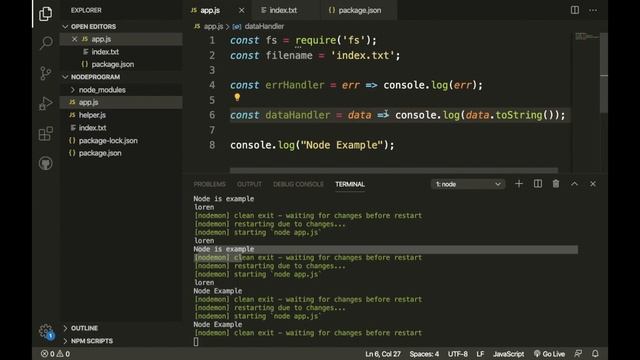The width and height of the screenshot is (640, 360).
Task: Open the terminal selector dropdown '1: node'
Action: [x=468, y=184]
